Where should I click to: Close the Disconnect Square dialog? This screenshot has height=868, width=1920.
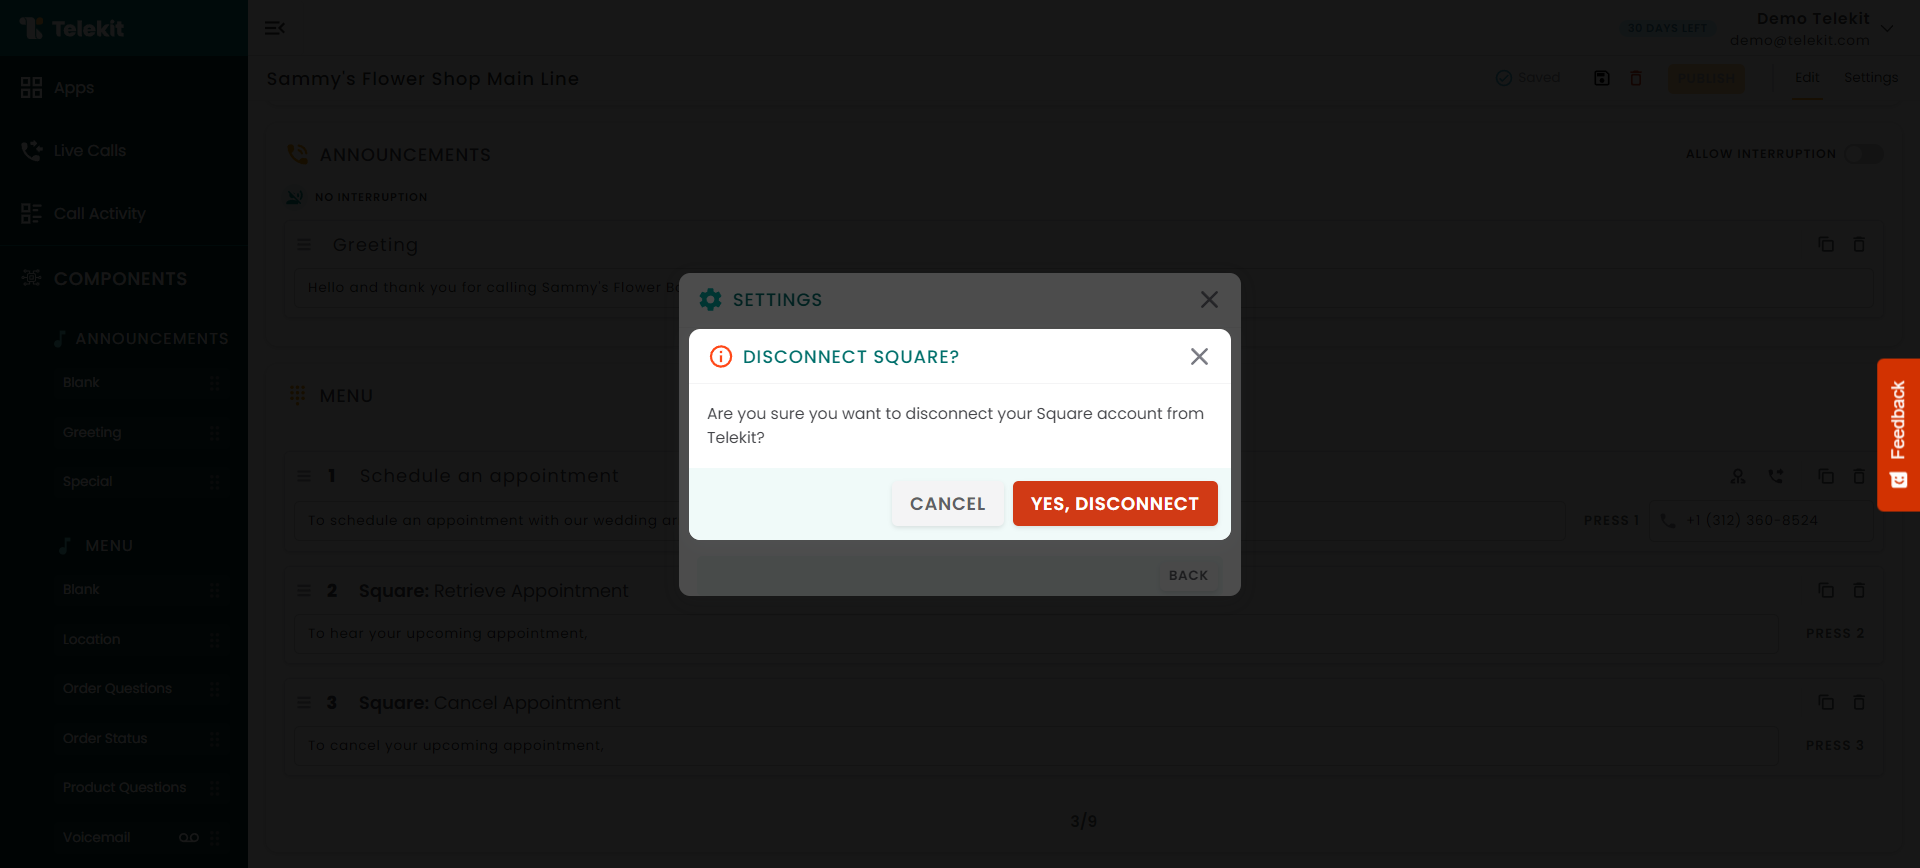click(x=1199, y=357)
